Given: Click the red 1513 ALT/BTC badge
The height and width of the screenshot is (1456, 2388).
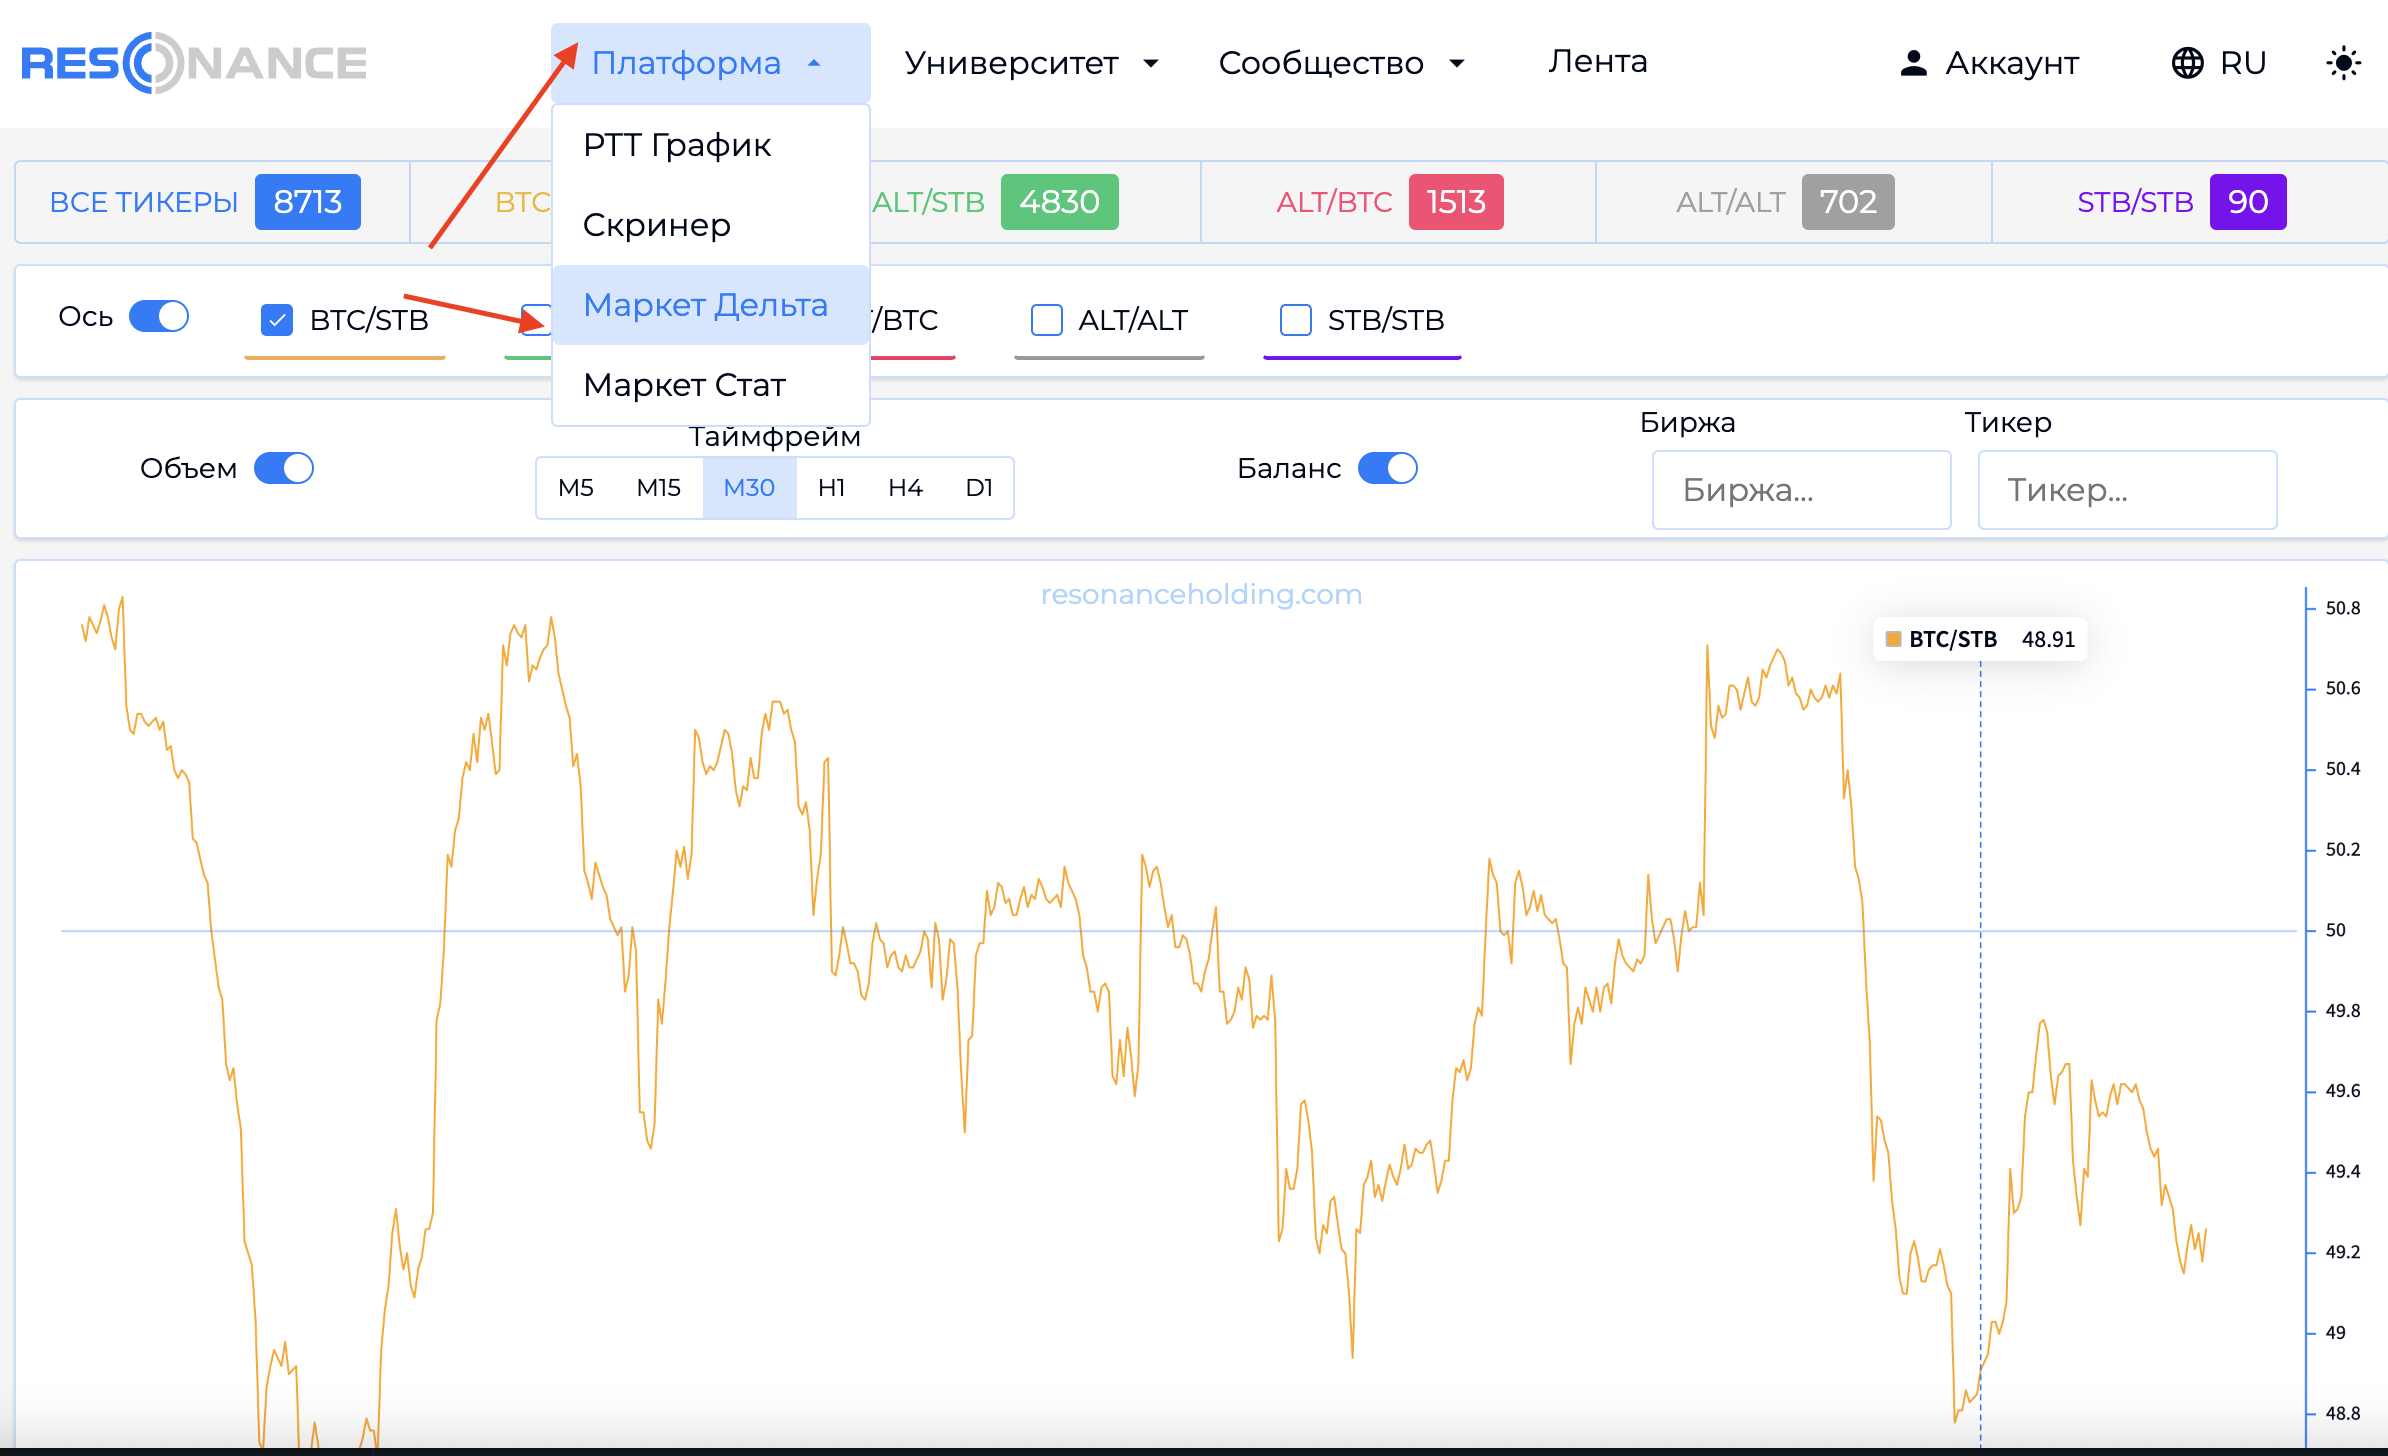Looking at the screenshot, I should 1455,202.
